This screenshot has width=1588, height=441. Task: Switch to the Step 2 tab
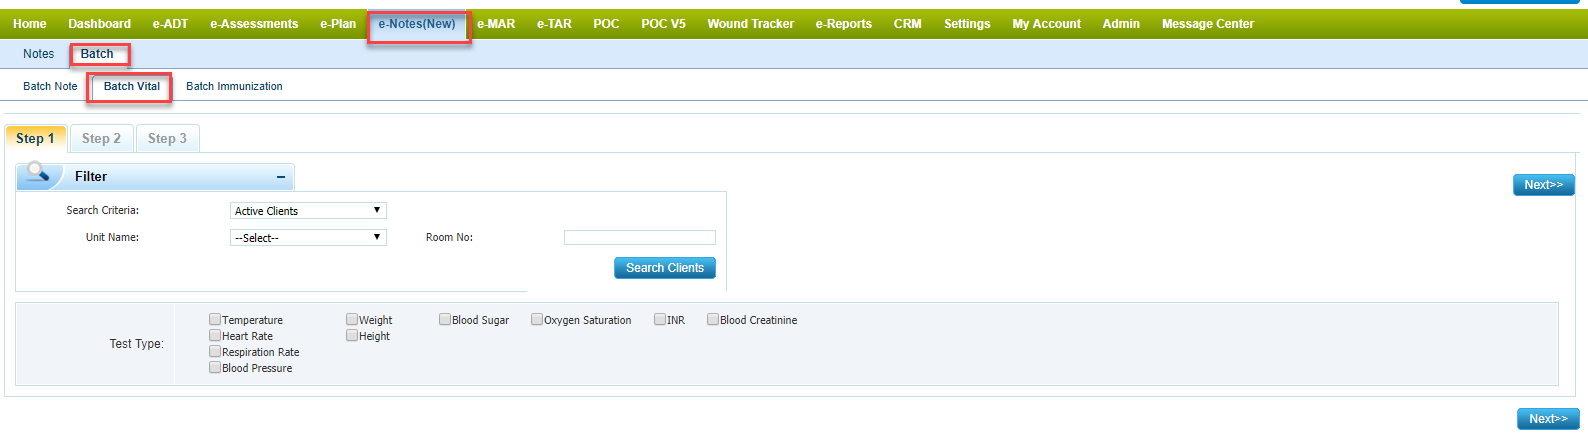(101, 139)
